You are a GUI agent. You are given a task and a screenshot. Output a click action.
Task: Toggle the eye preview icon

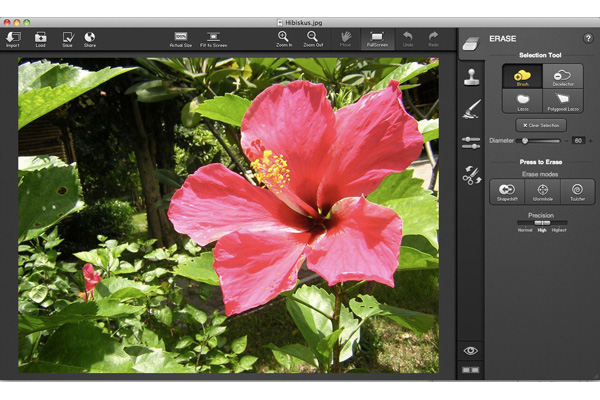click(471, 350)
